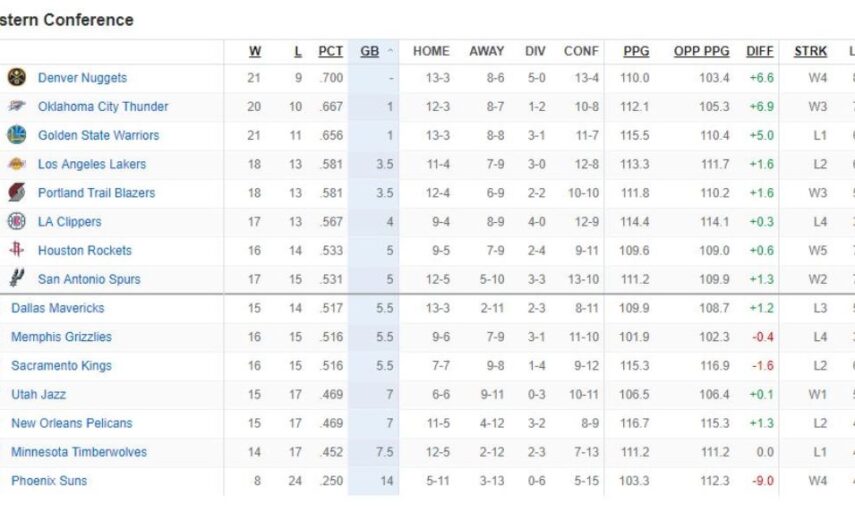The image size is (855, 513).
Task: Click the Oklahoma City Thunder logo
Action: pos(16,107)
